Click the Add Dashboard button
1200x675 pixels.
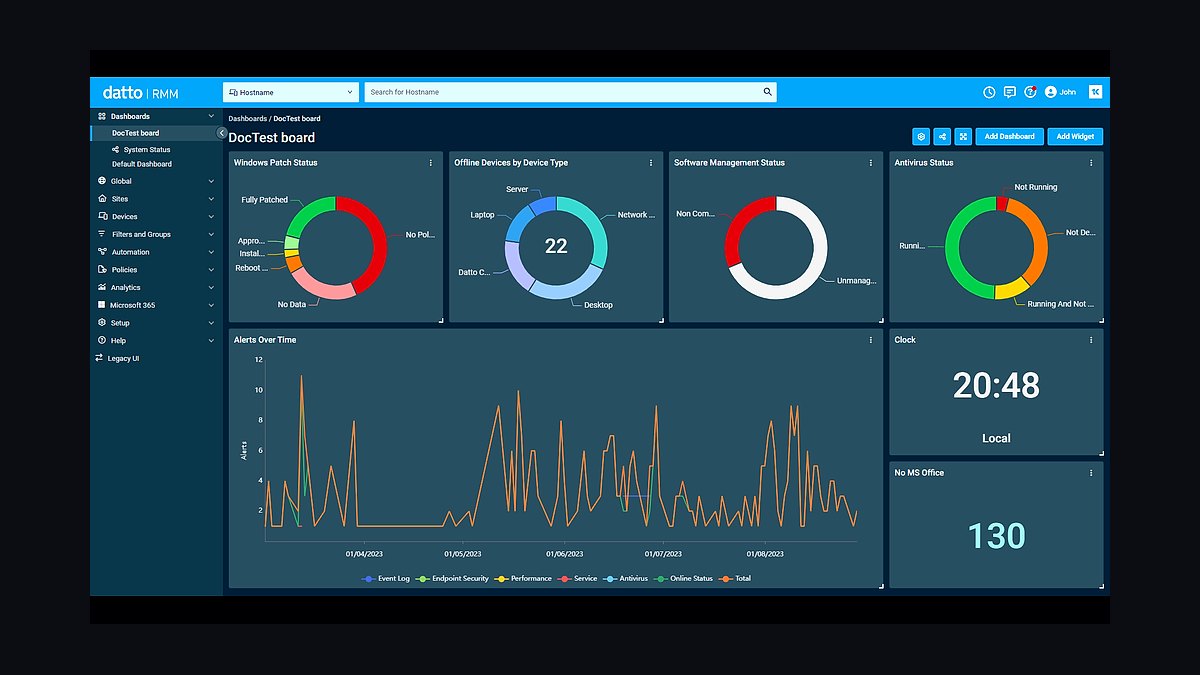(x=1010, y=137)
